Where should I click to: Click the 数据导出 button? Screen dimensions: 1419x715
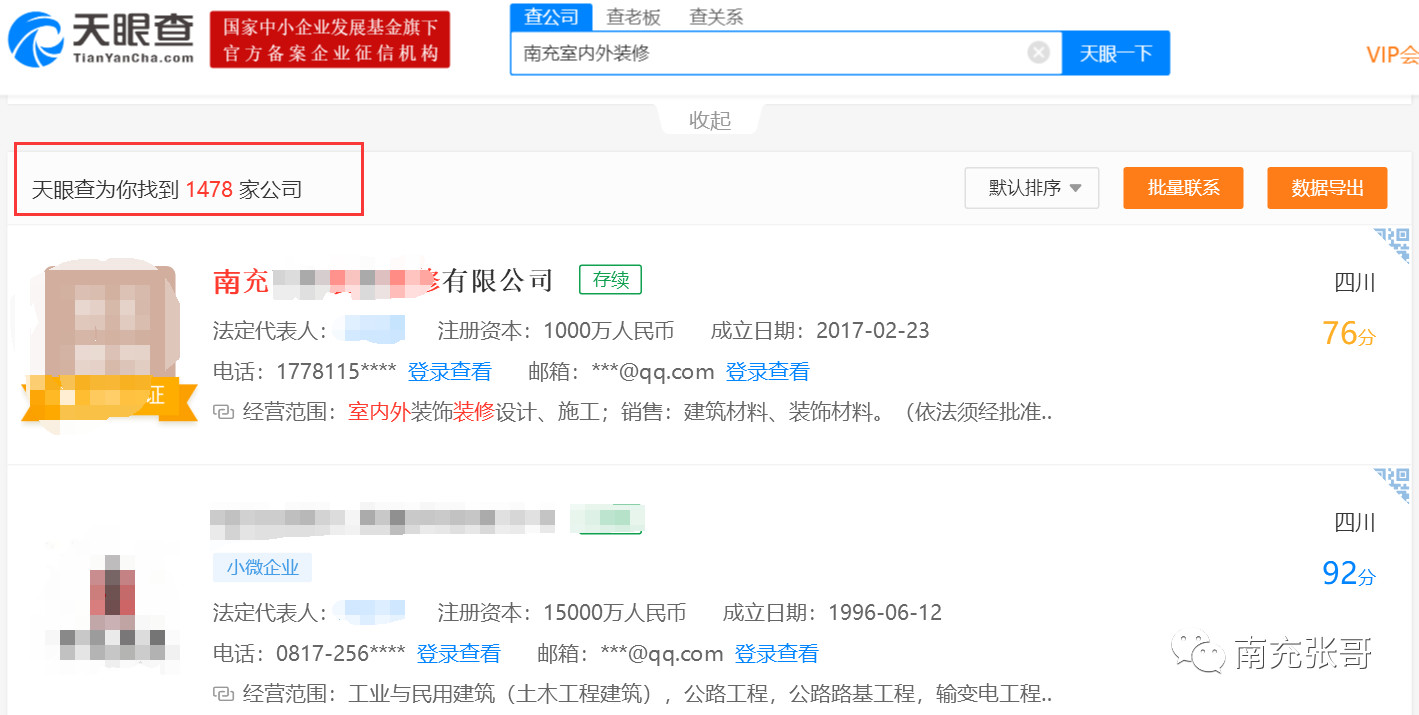coord(1327,188)
